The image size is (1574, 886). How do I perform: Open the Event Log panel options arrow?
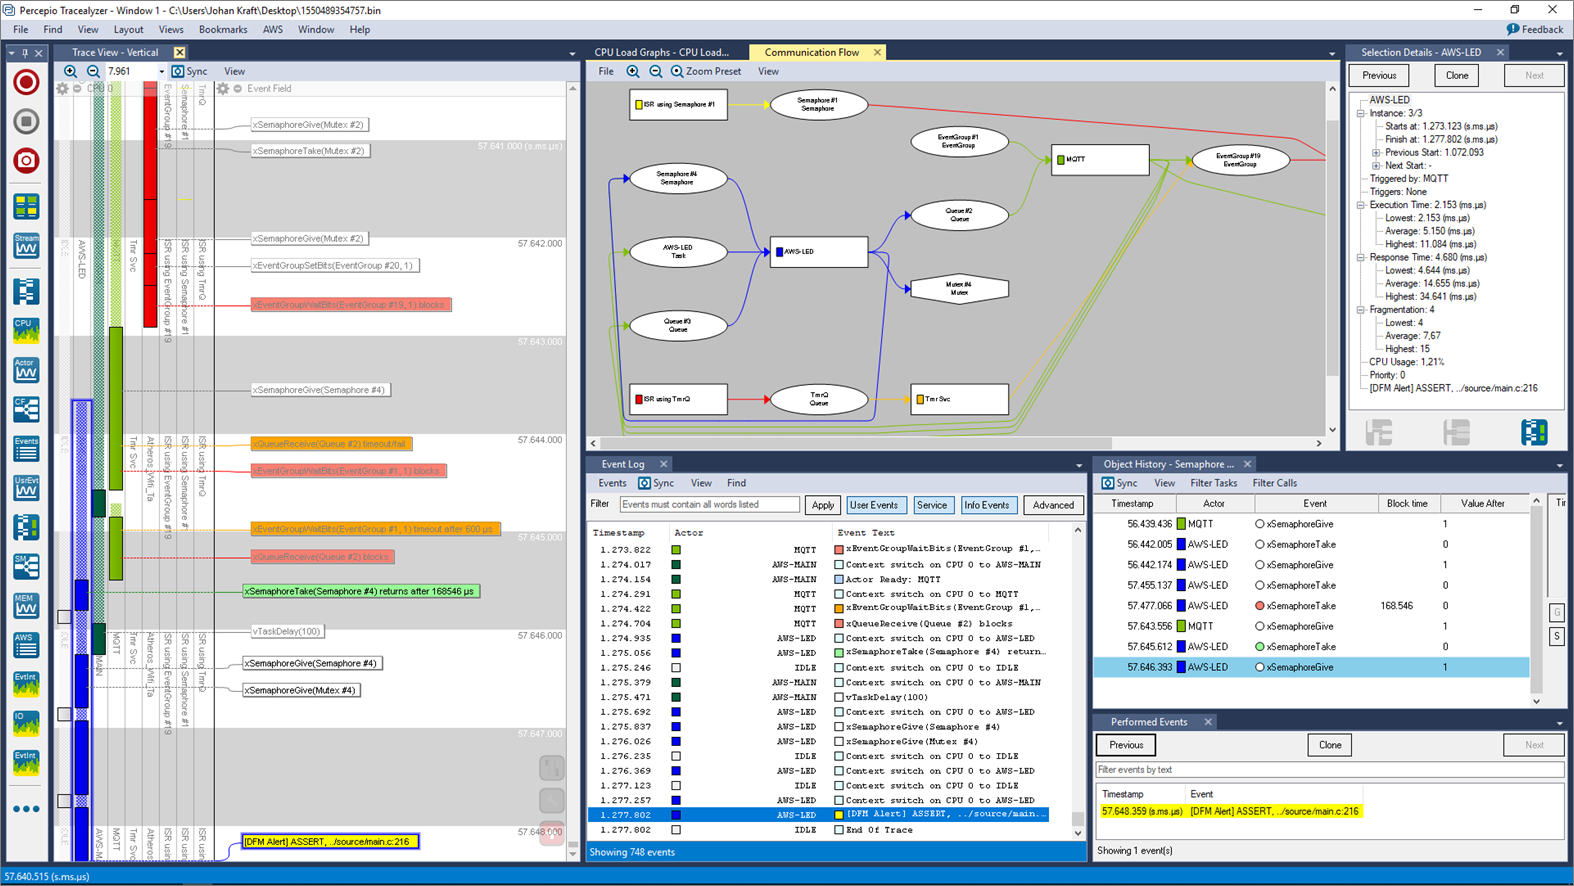1079,465
